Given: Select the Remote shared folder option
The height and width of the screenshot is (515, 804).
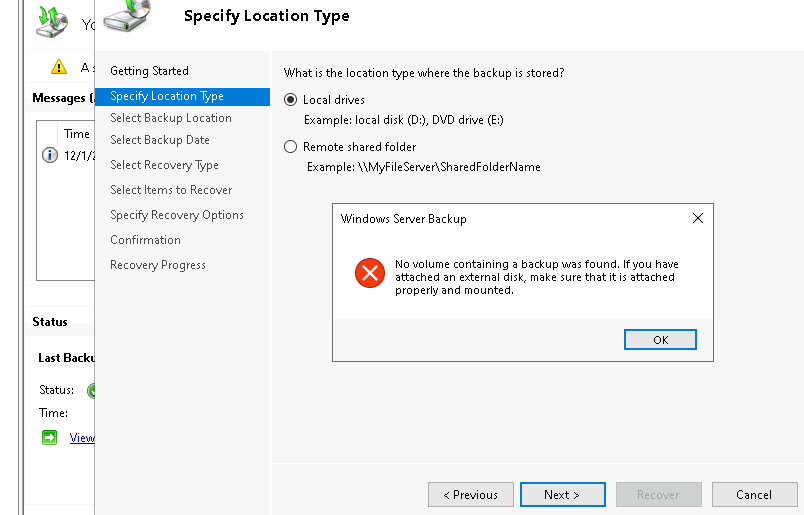Looking at the screenshot, I should (291, 147).
